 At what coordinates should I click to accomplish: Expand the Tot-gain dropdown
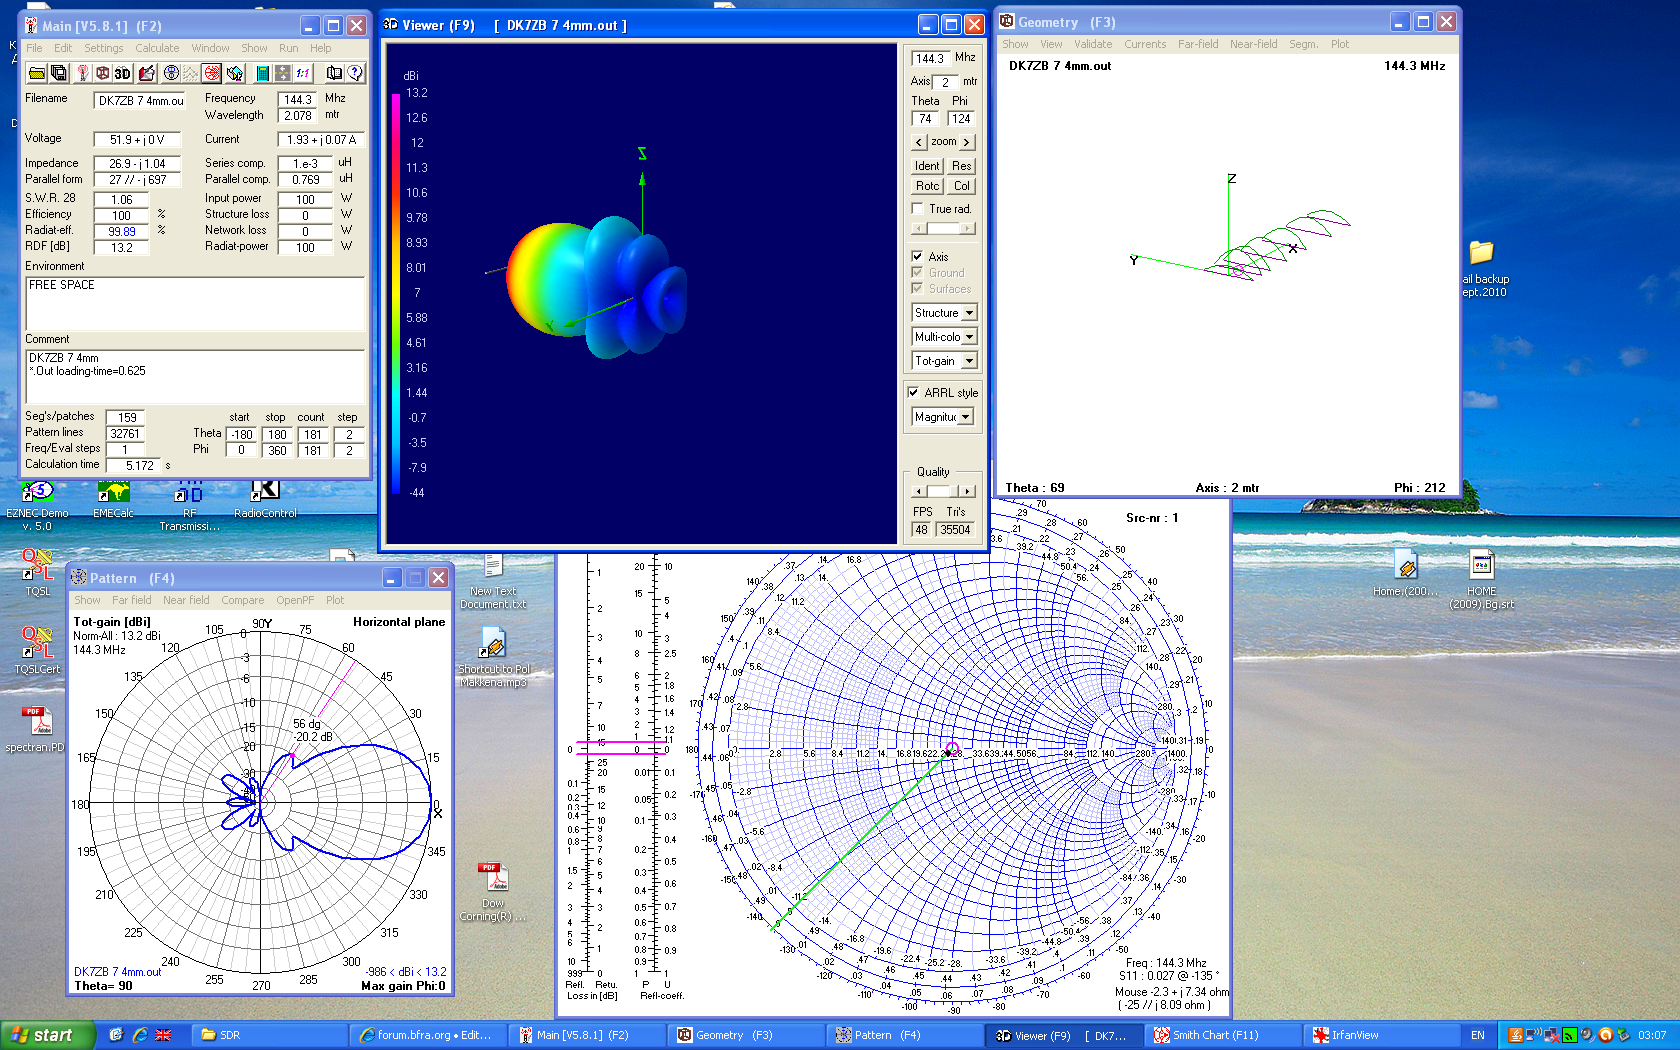[x=969, y=361]
